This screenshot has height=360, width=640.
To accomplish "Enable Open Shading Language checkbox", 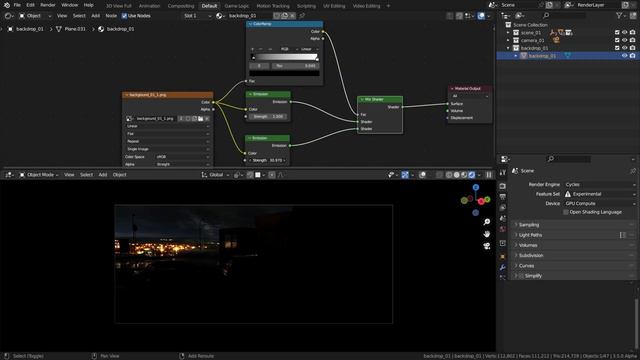I will click(x=565, y=212).
